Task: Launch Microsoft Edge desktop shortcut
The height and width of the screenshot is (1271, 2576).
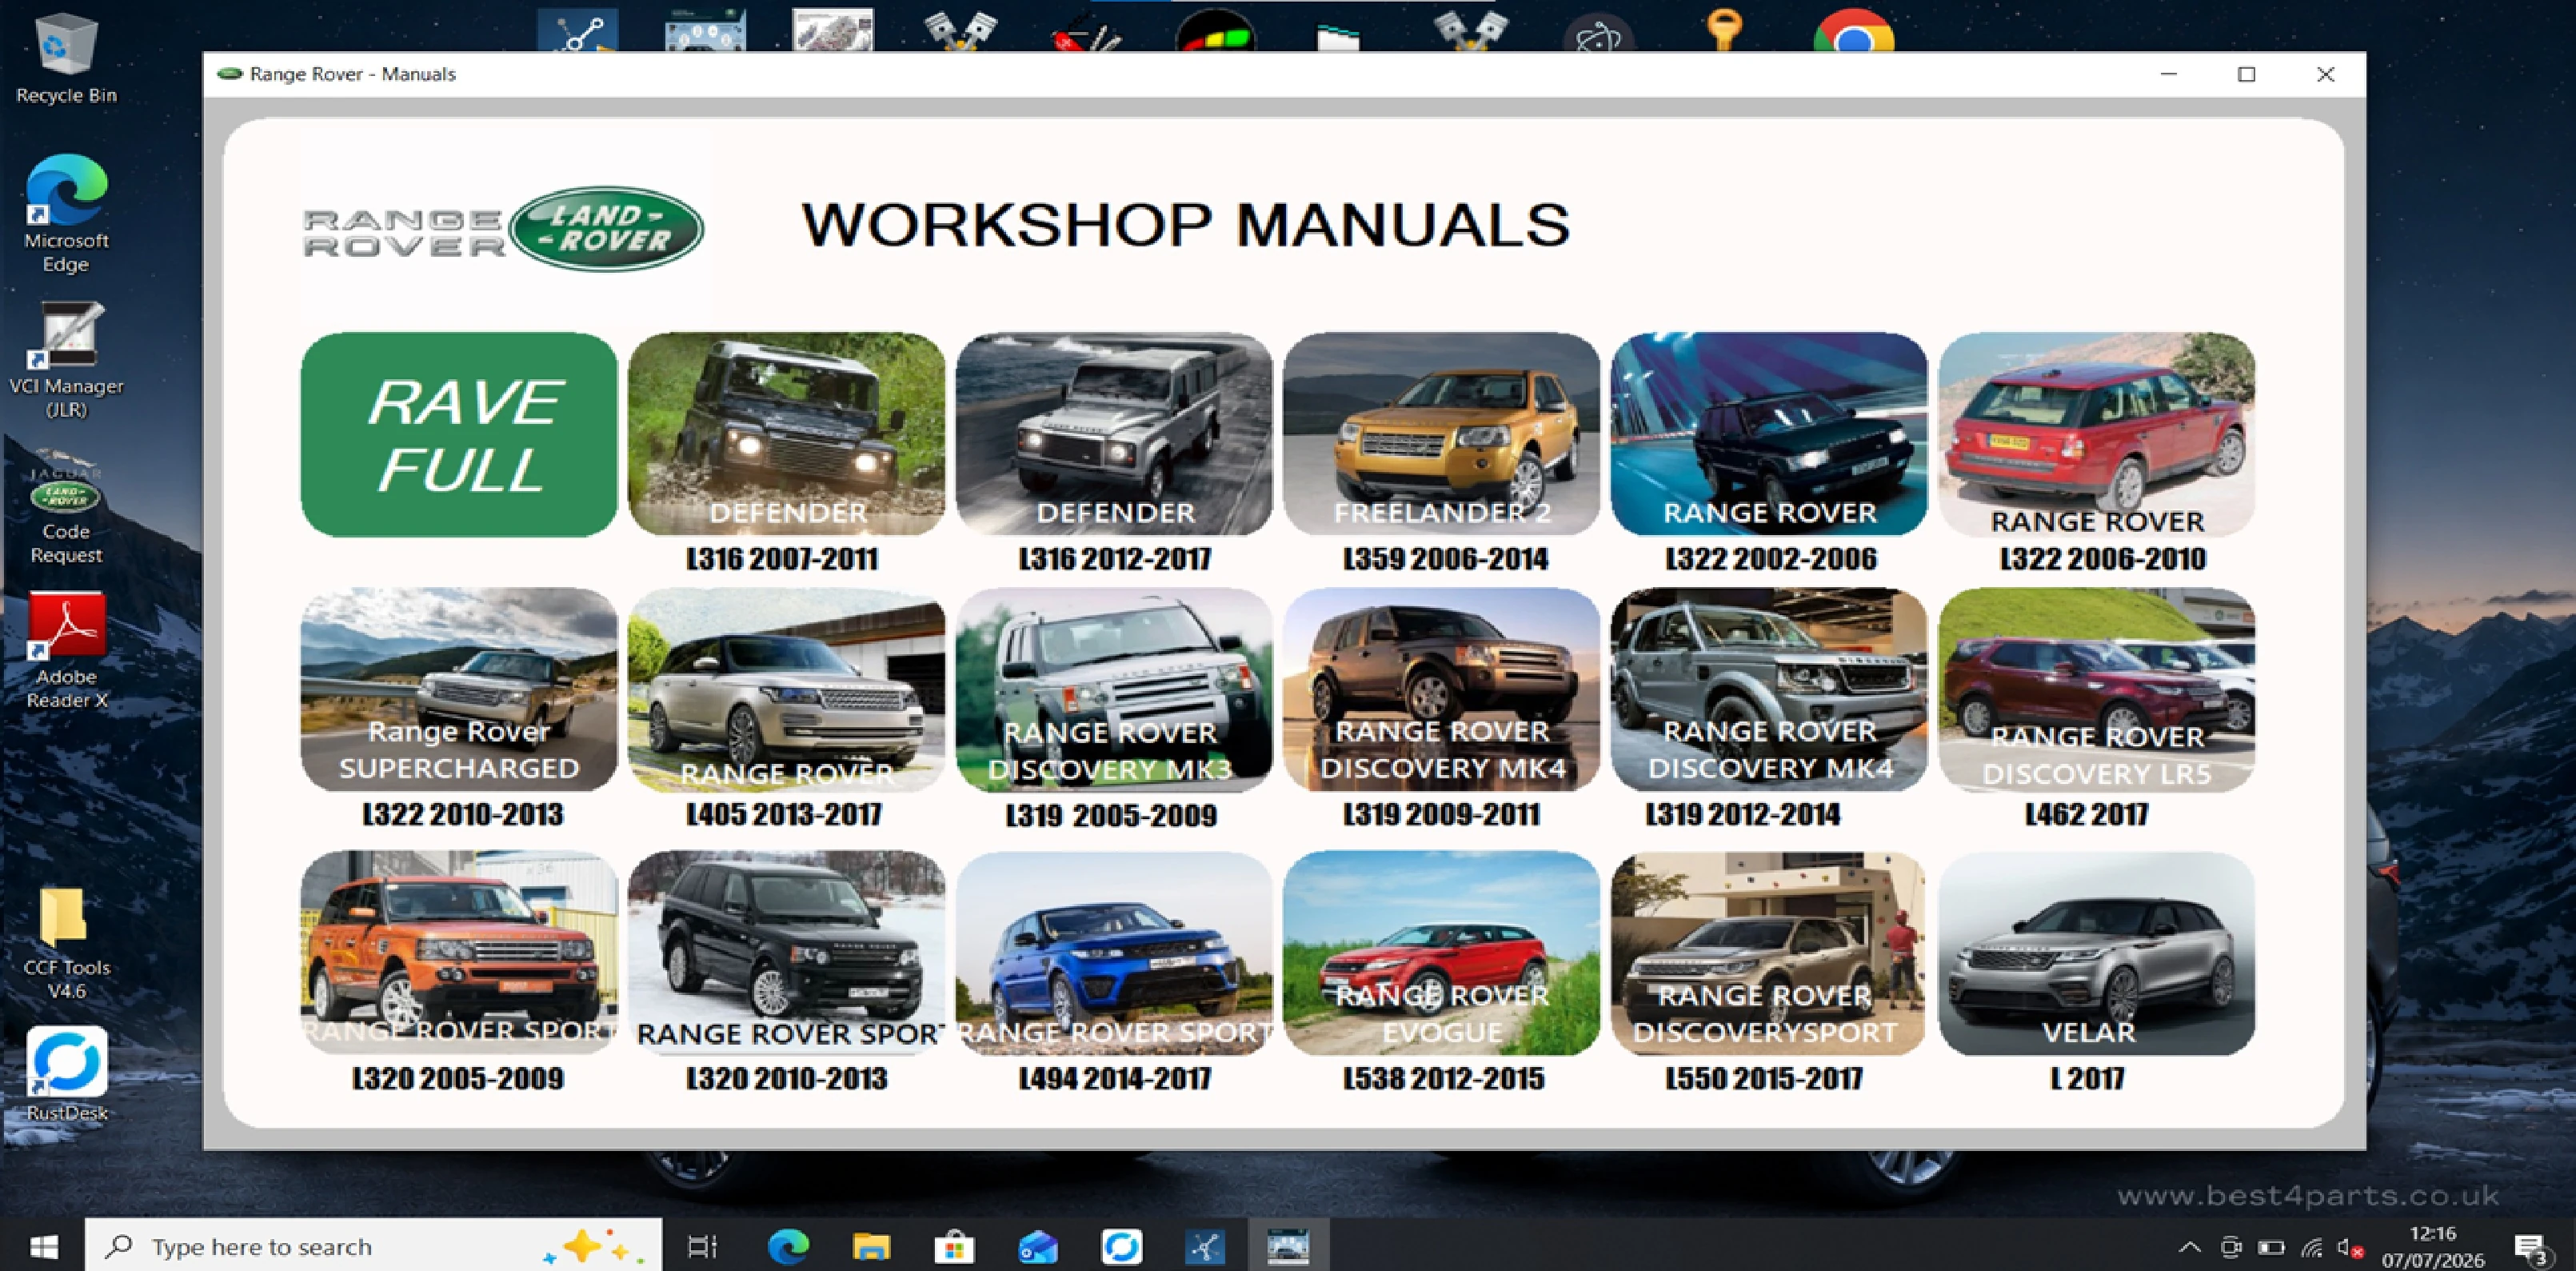Action: click(66, 214)
